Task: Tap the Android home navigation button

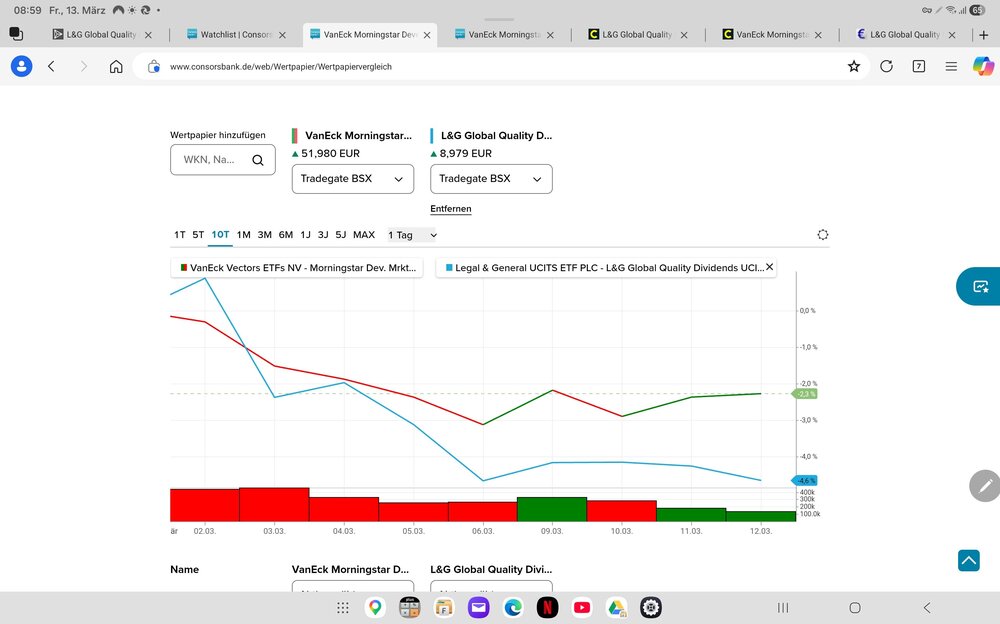Action: pyautogui.click(x=855, y=608)
